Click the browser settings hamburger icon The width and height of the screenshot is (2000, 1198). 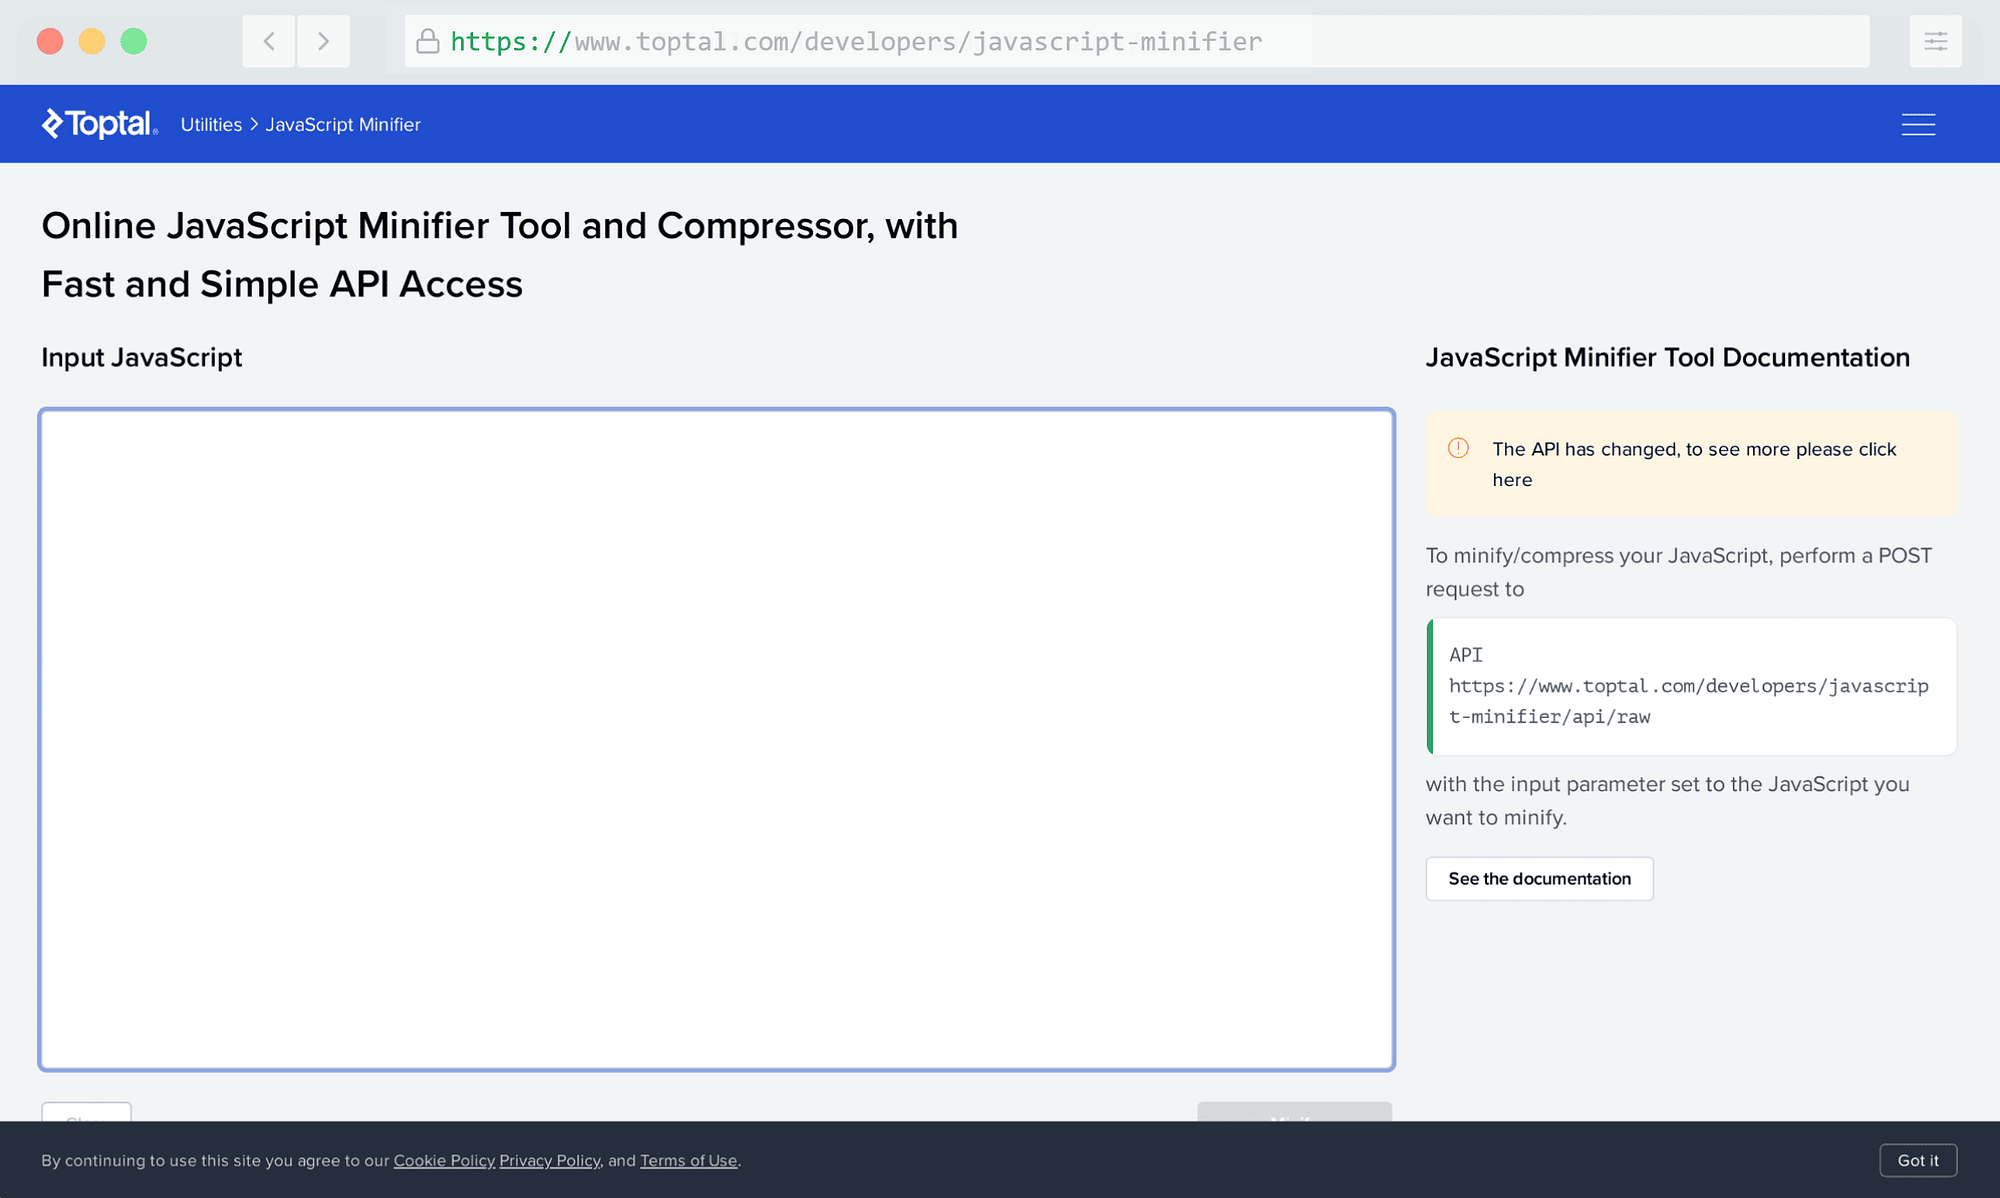[1936, 41]
